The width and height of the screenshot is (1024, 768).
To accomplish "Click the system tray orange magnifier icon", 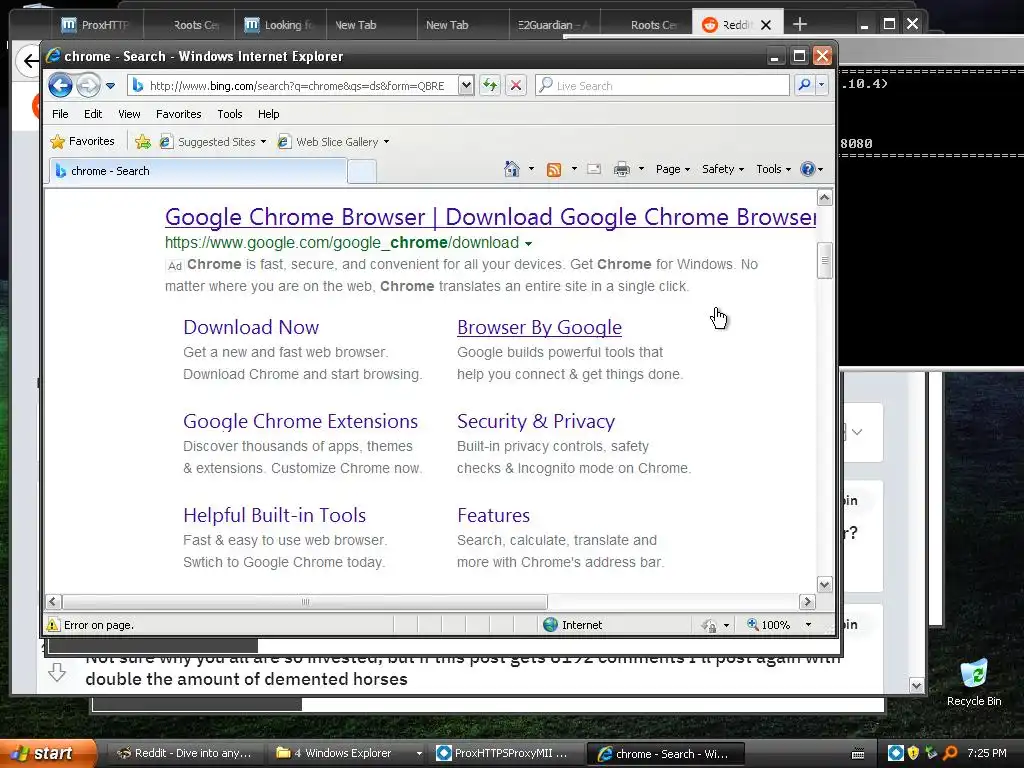I will (x=950, y=754).
